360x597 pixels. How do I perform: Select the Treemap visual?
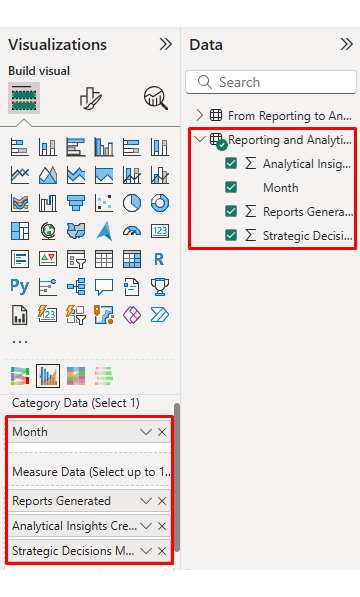(19, 231)
